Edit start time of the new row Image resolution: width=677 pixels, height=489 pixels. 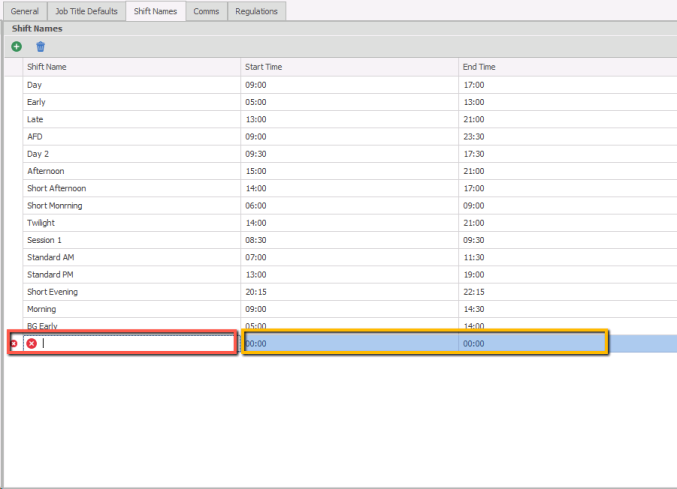pyautogui.click(x=349, y=343)
